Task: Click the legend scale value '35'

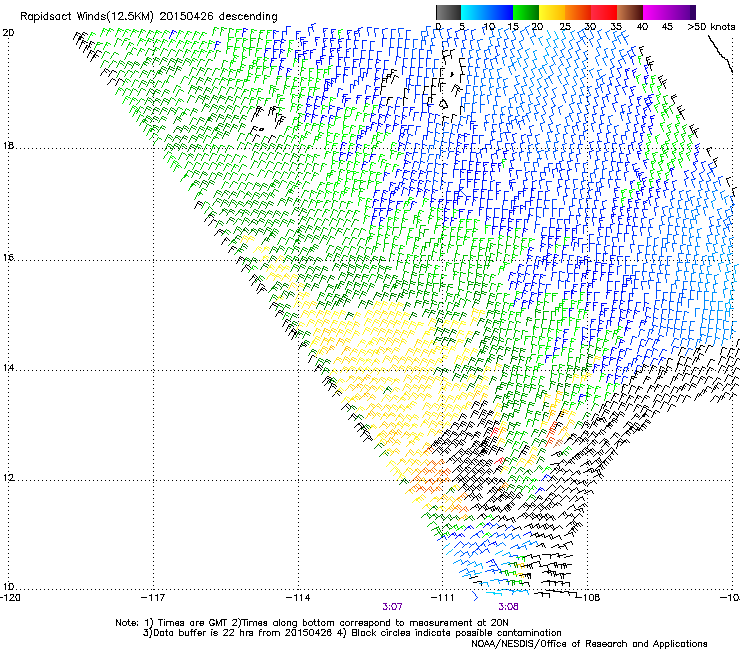Action: pos(616,26)
